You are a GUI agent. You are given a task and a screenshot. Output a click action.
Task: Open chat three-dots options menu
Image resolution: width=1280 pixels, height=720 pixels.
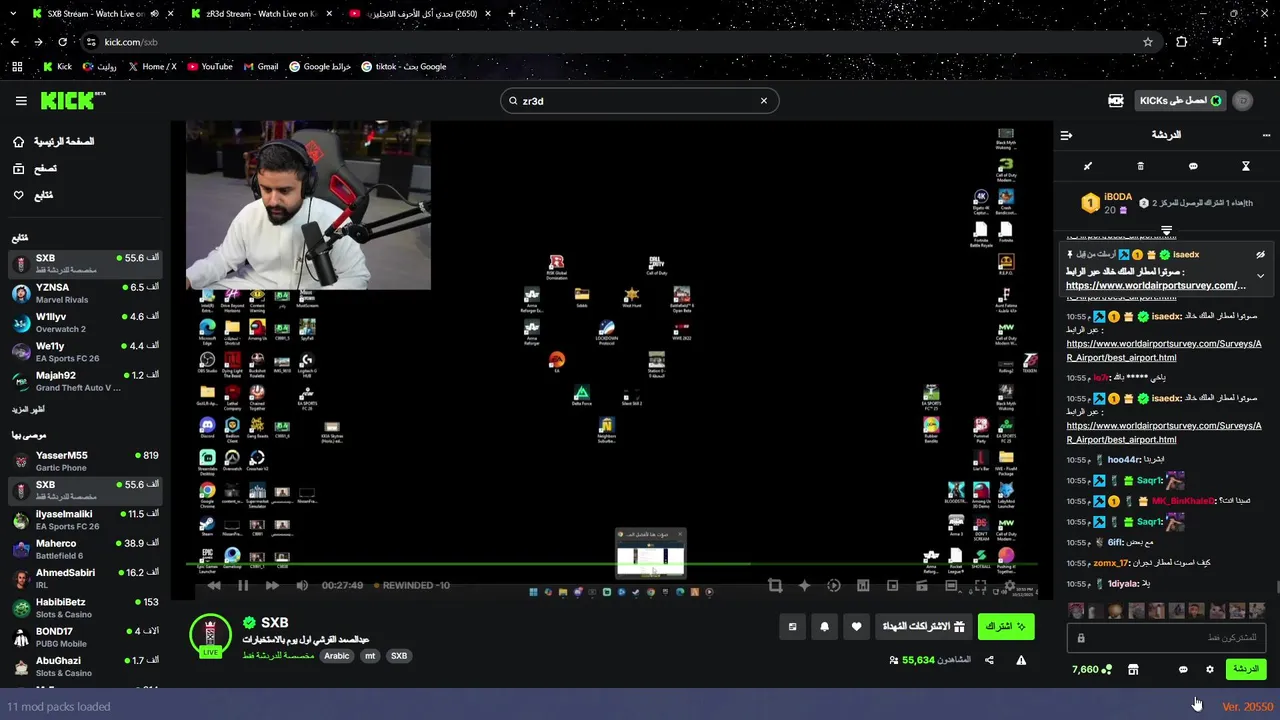tap(1266, 135)
